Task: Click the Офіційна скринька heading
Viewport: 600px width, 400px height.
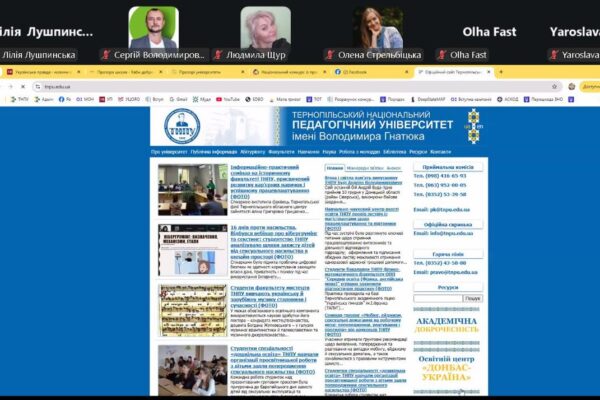Action: tap(448, 225)
